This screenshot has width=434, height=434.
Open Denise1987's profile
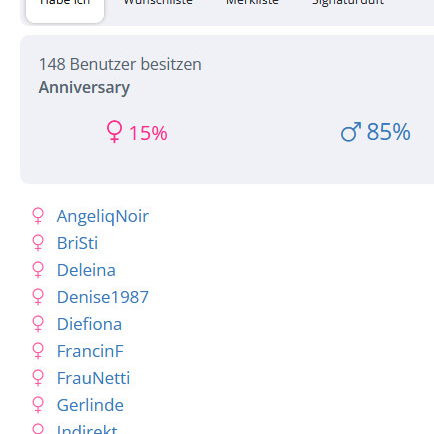[x=103, y=297]
